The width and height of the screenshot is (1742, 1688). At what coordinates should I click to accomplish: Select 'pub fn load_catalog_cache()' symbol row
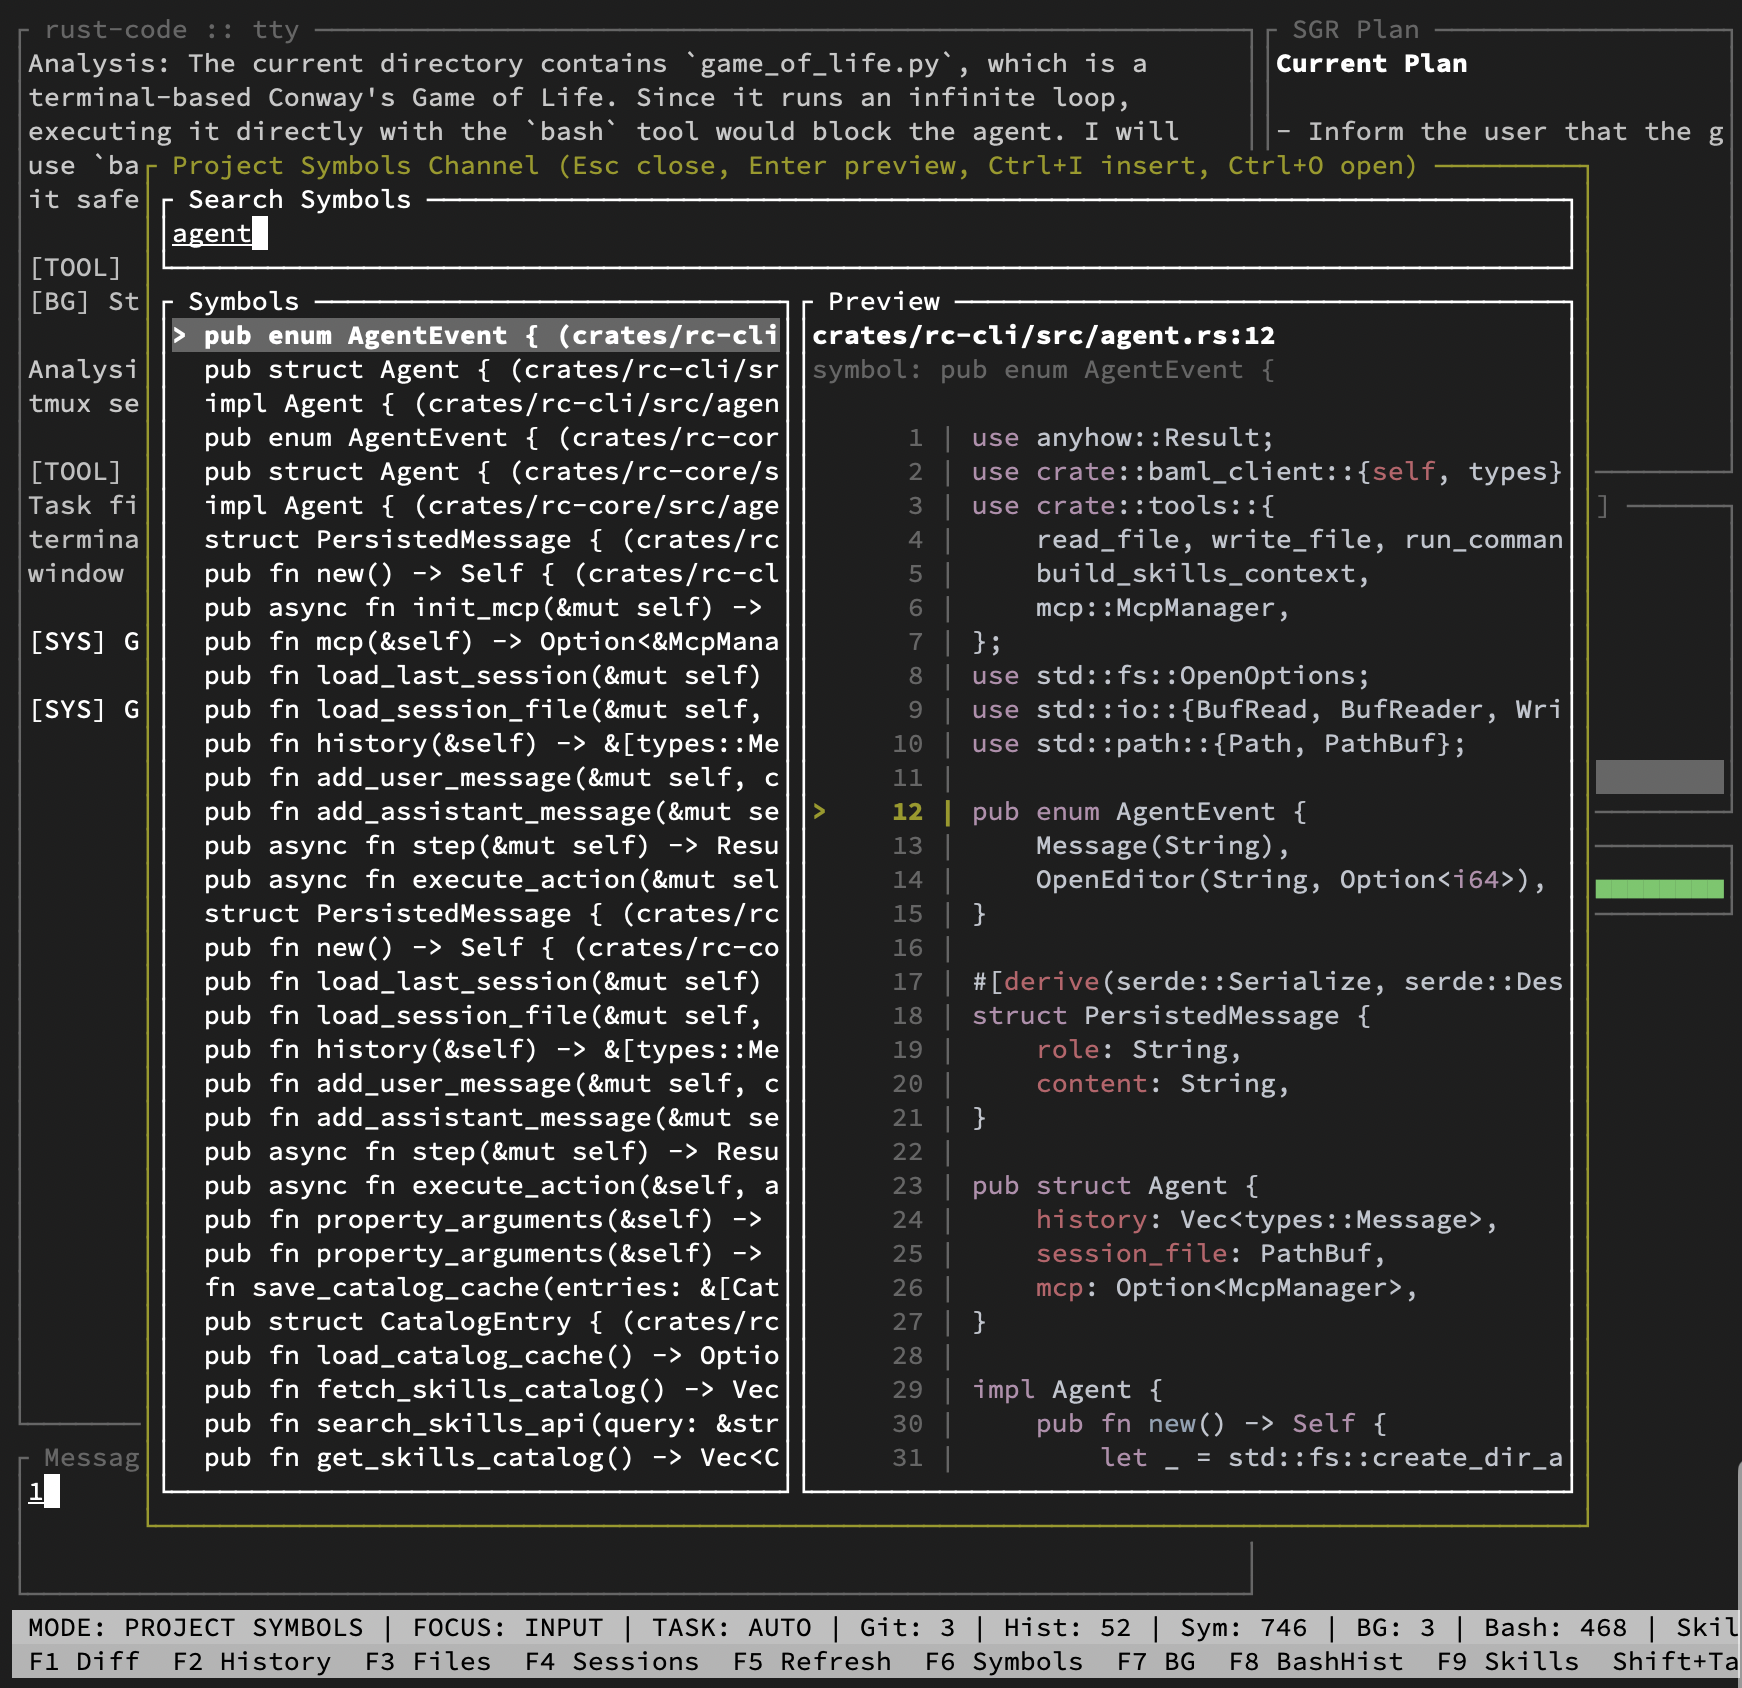476,1356
